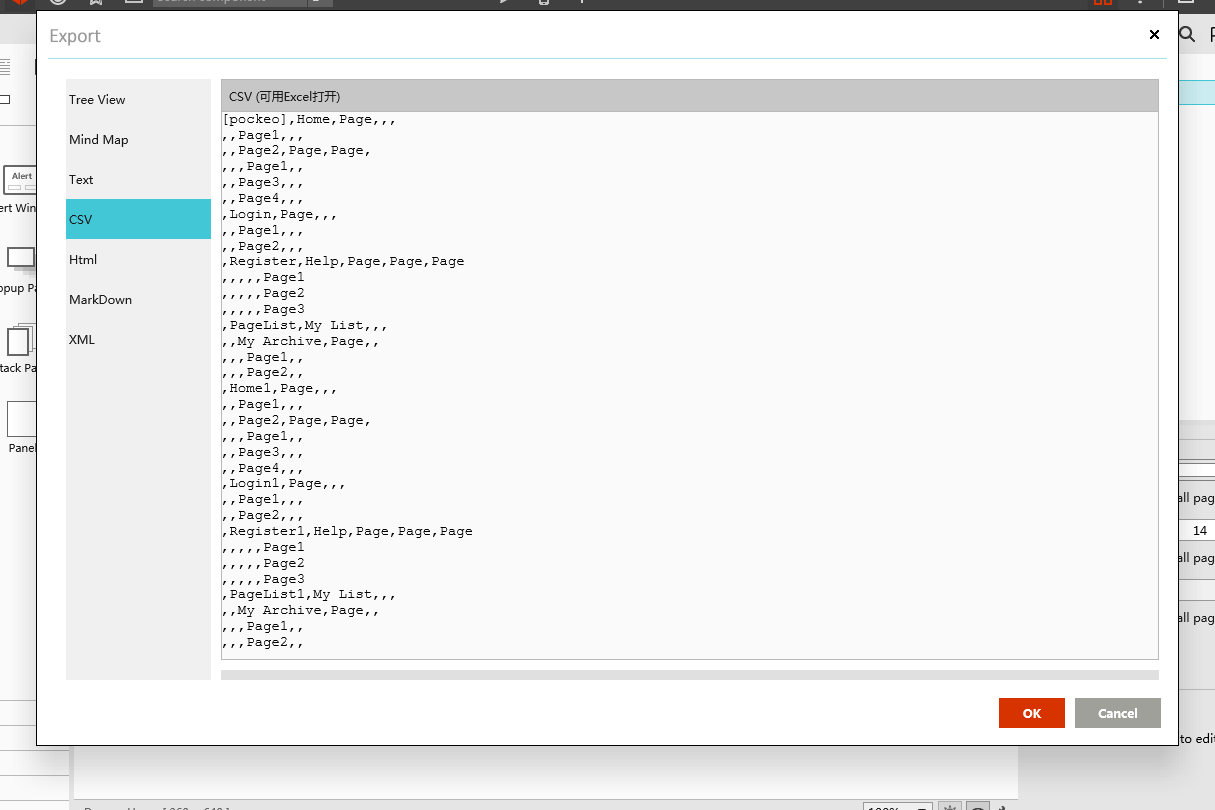Open the XML export tab
Viewport: 1215px width, 810px height.
138,339
